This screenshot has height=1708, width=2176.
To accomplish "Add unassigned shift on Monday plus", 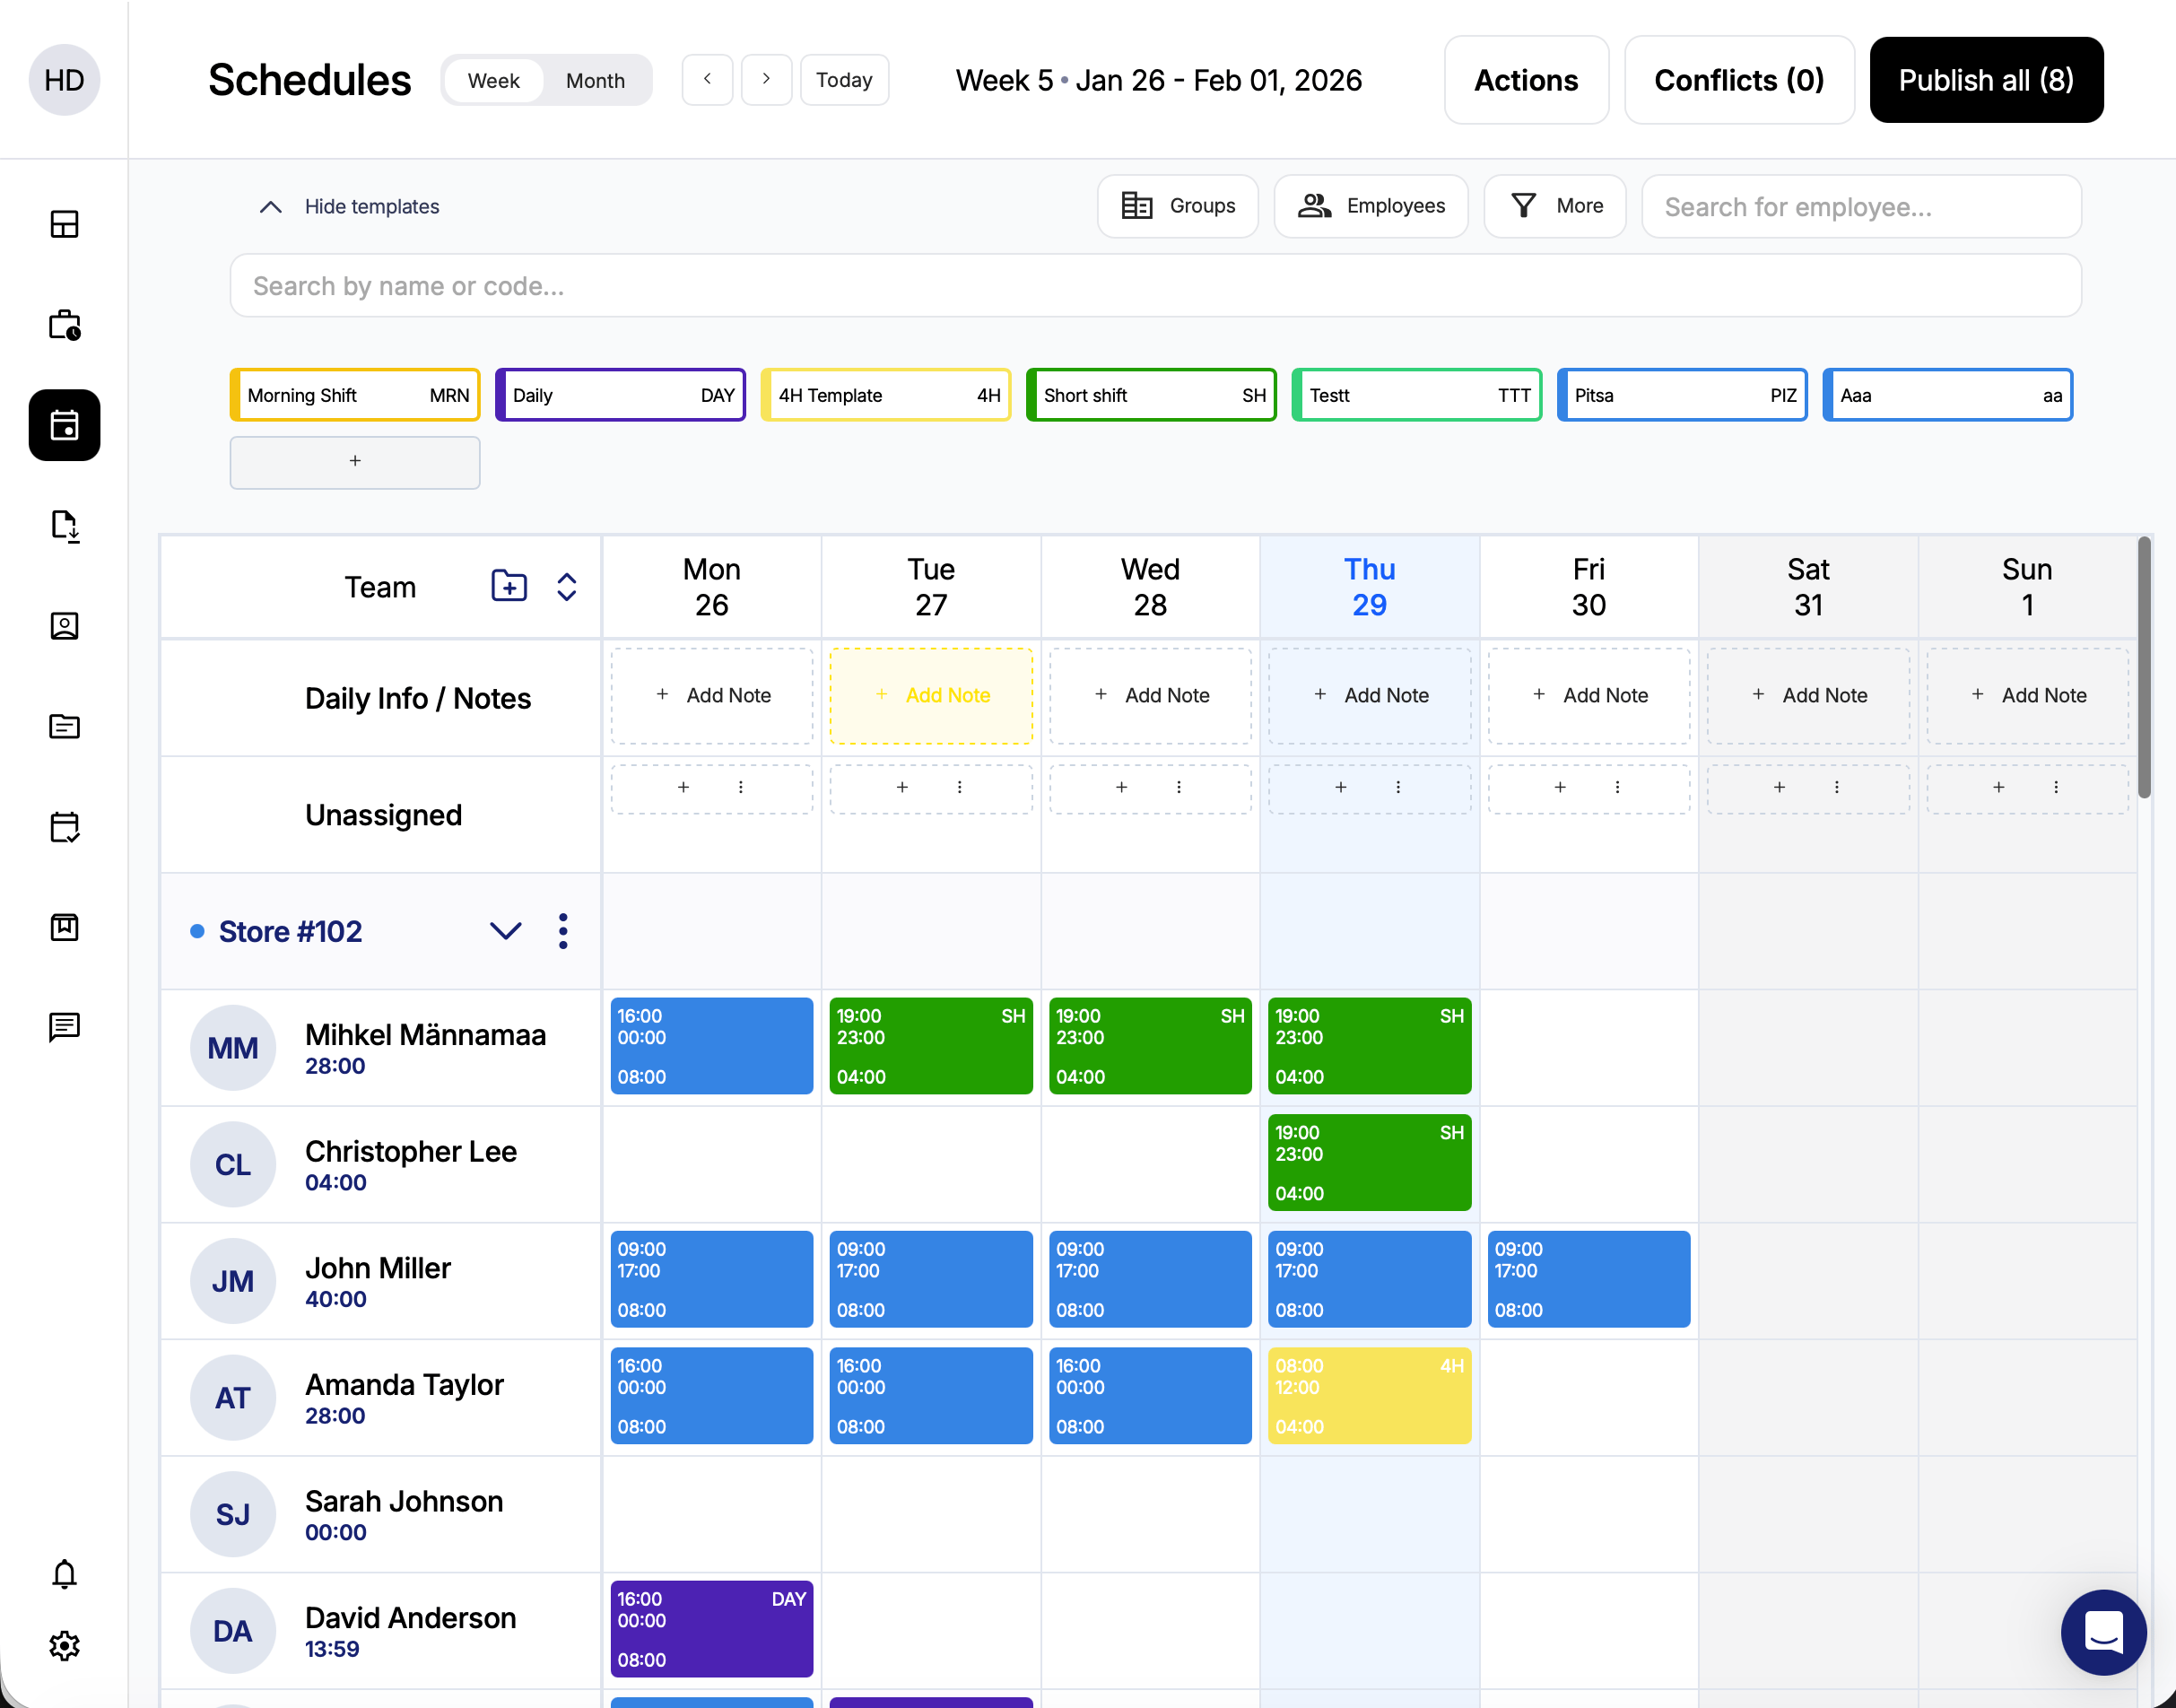I will 683,787.
